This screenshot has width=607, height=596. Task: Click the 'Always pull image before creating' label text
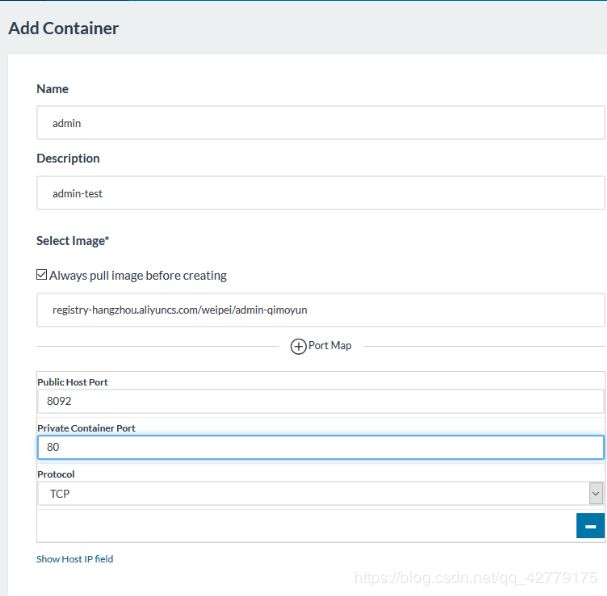coord(138,276)
